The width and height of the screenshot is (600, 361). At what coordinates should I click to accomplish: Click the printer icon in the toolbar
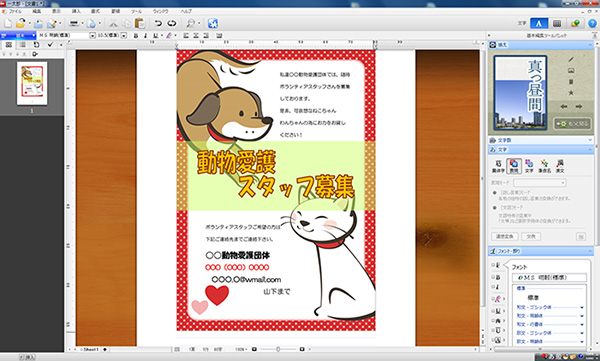coord(74,23)
